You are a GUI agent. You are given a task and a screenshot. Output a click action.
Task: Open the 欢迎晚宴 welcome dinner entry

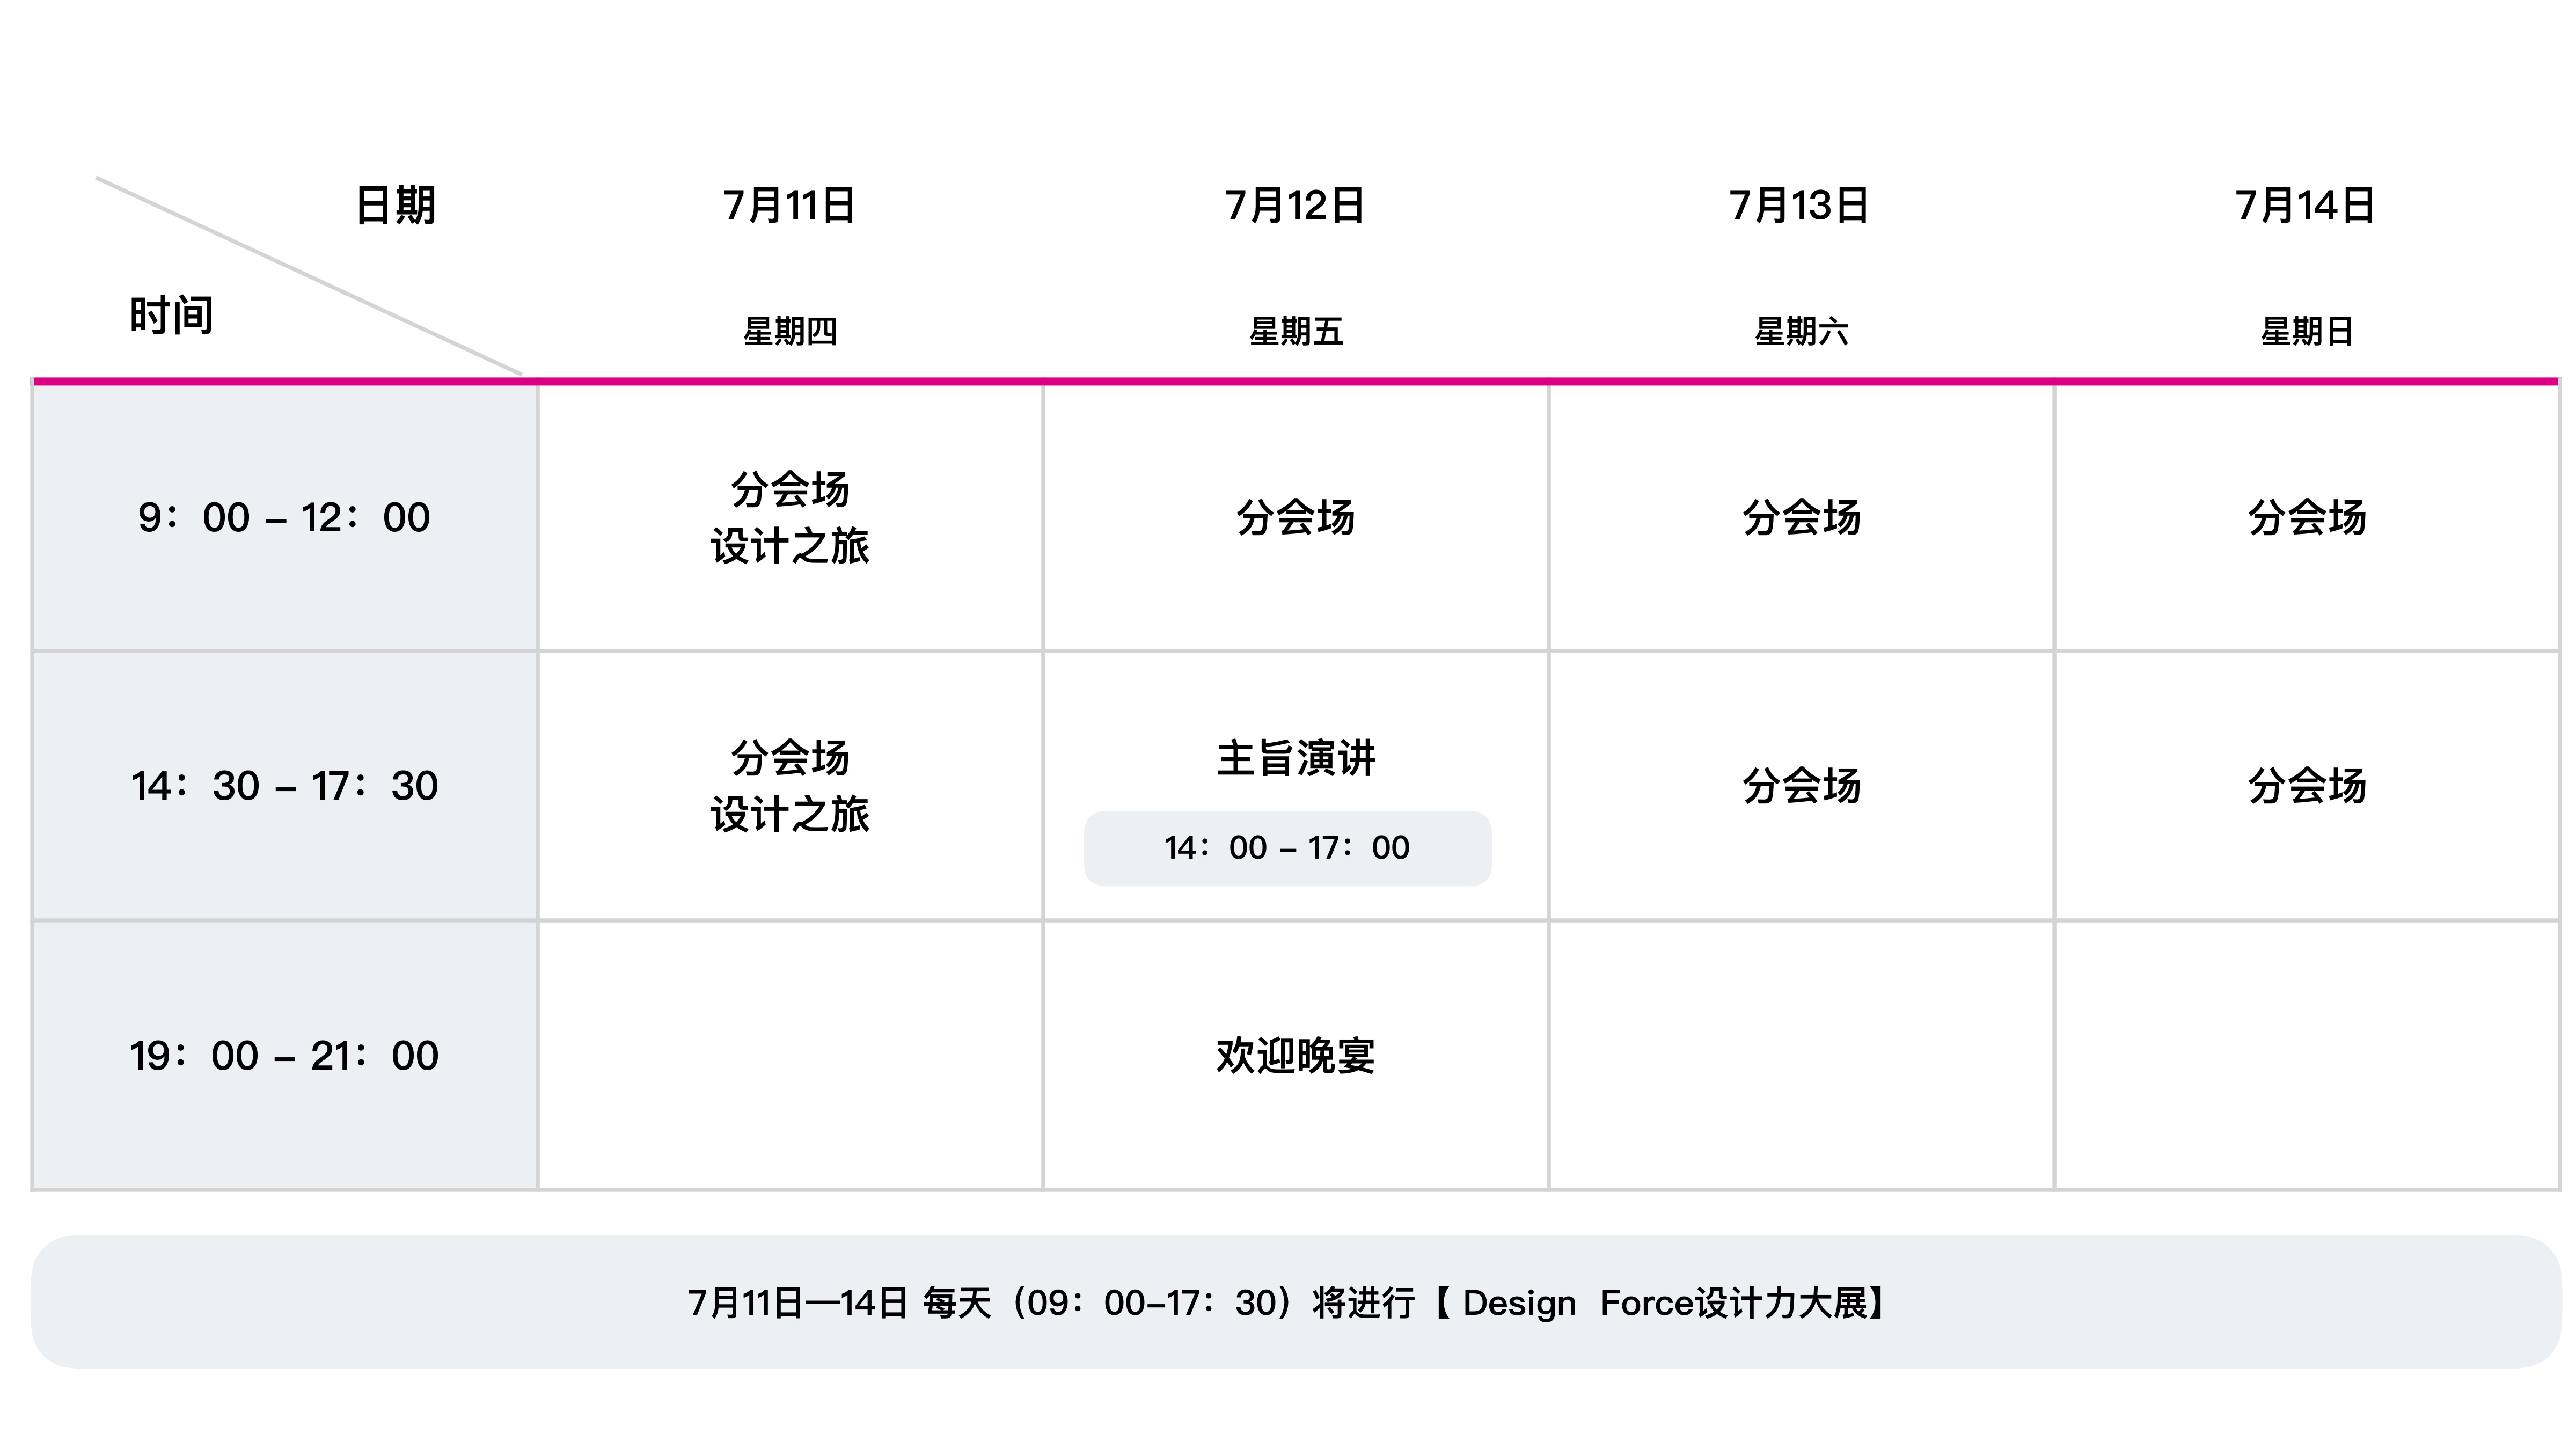point(1296,1056)
